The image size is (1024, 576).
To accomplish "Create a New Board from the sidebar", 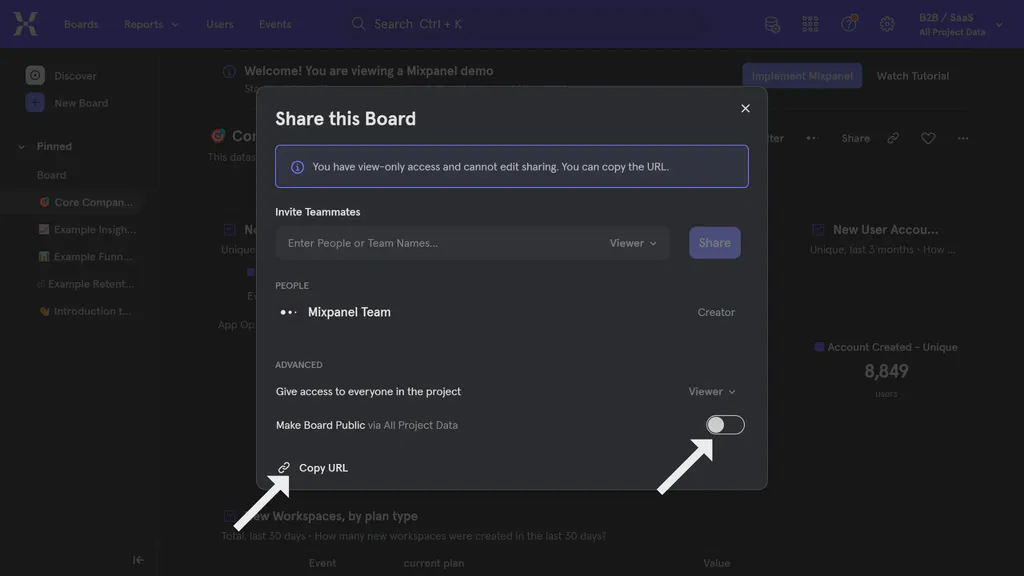I will click(78, 102).
